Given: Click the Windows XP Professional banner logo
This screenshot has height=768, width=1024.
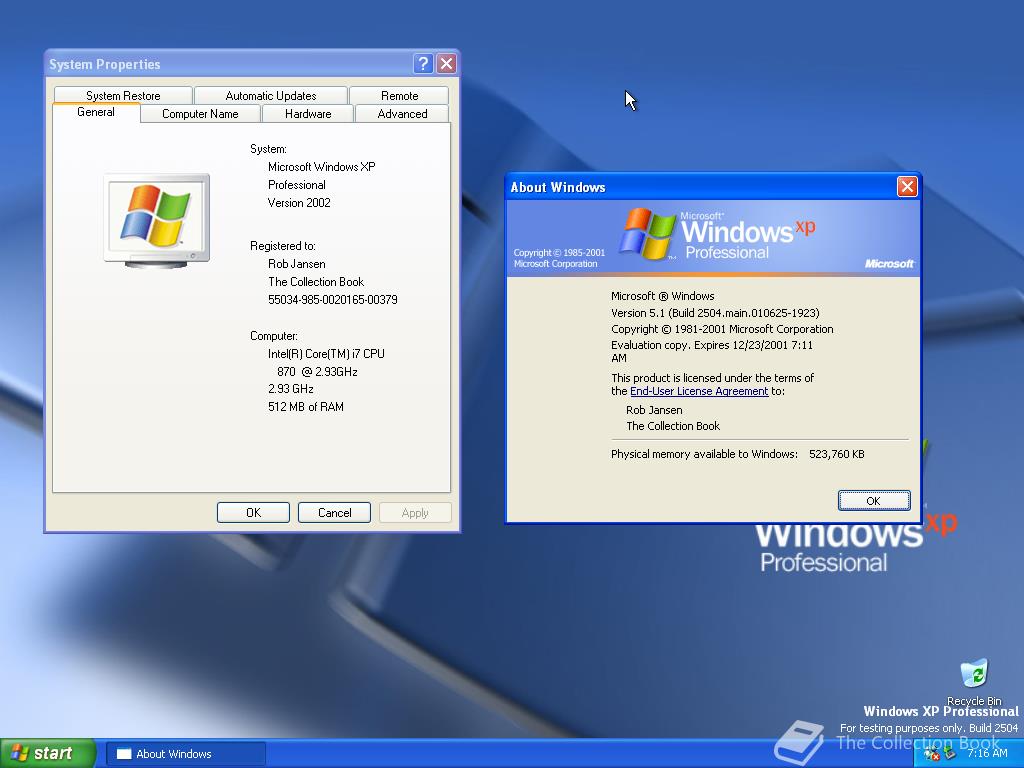Looking at the screenshot, I should (x=717, y=235).
